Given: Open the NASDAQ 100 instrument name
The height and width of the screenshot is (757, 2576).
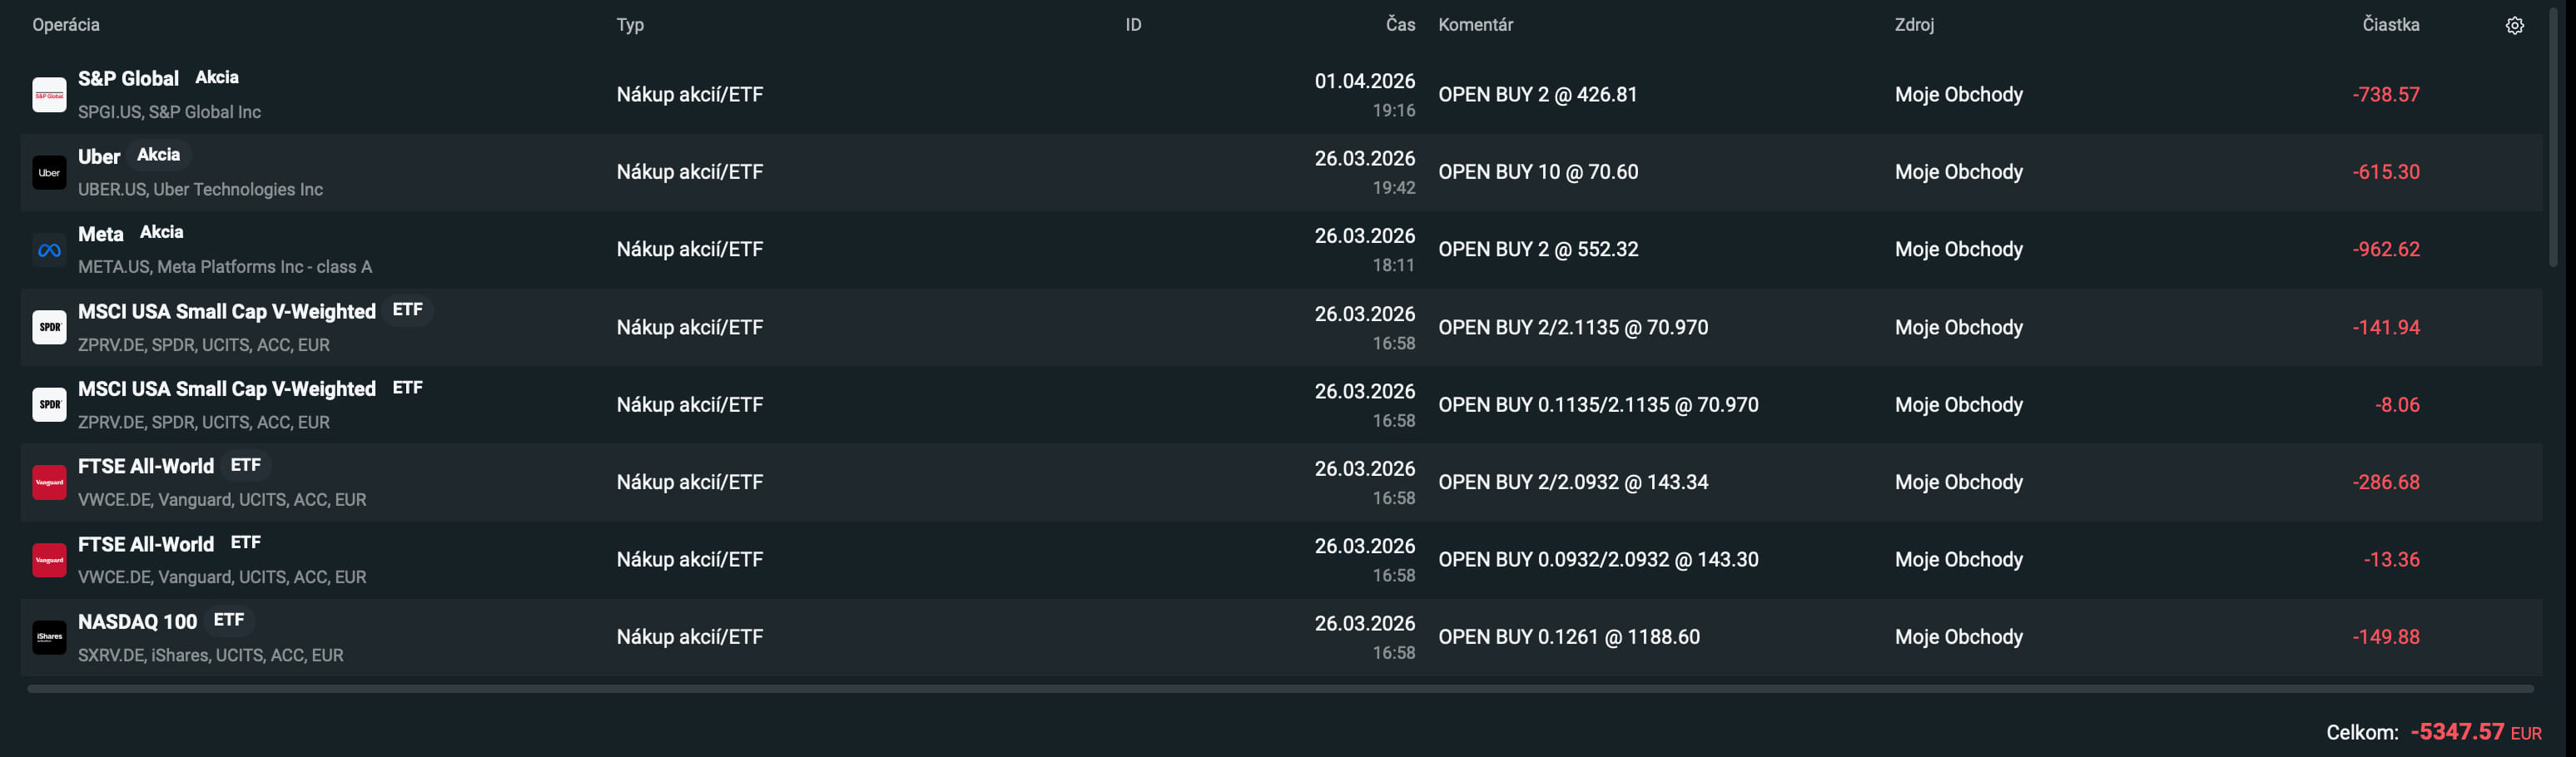Looking at the screenshot, I should click(x=138, y=622).
